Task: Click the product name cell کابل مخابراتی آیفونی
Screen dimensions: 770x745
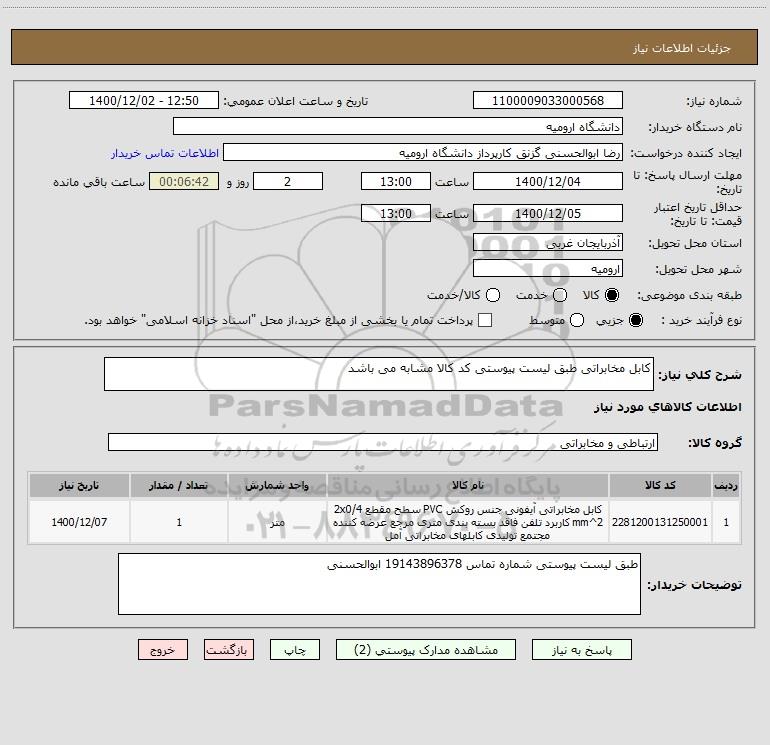Action: pyautogui.click(x=468, y=522)
